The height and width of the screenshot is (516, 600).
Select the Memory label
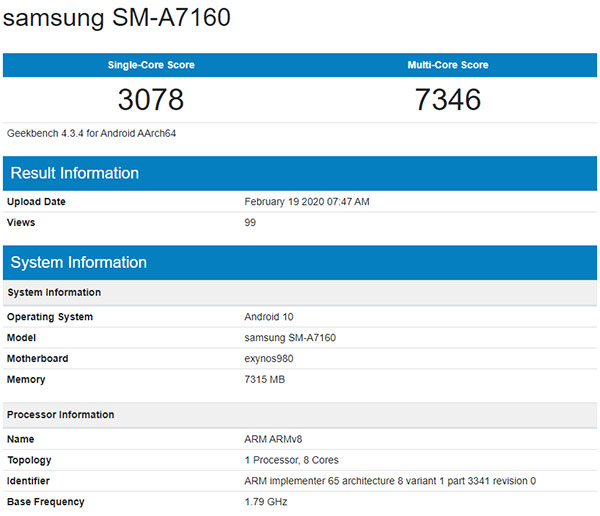point(26,379)
